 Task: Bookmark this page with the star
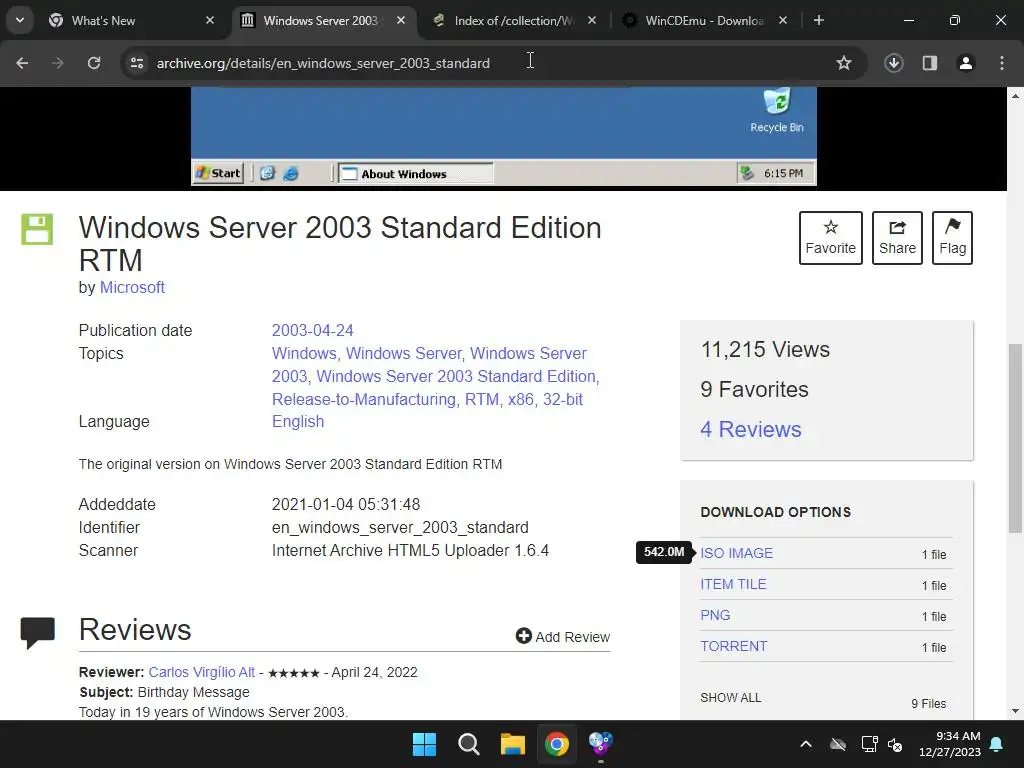click(844, 63)
